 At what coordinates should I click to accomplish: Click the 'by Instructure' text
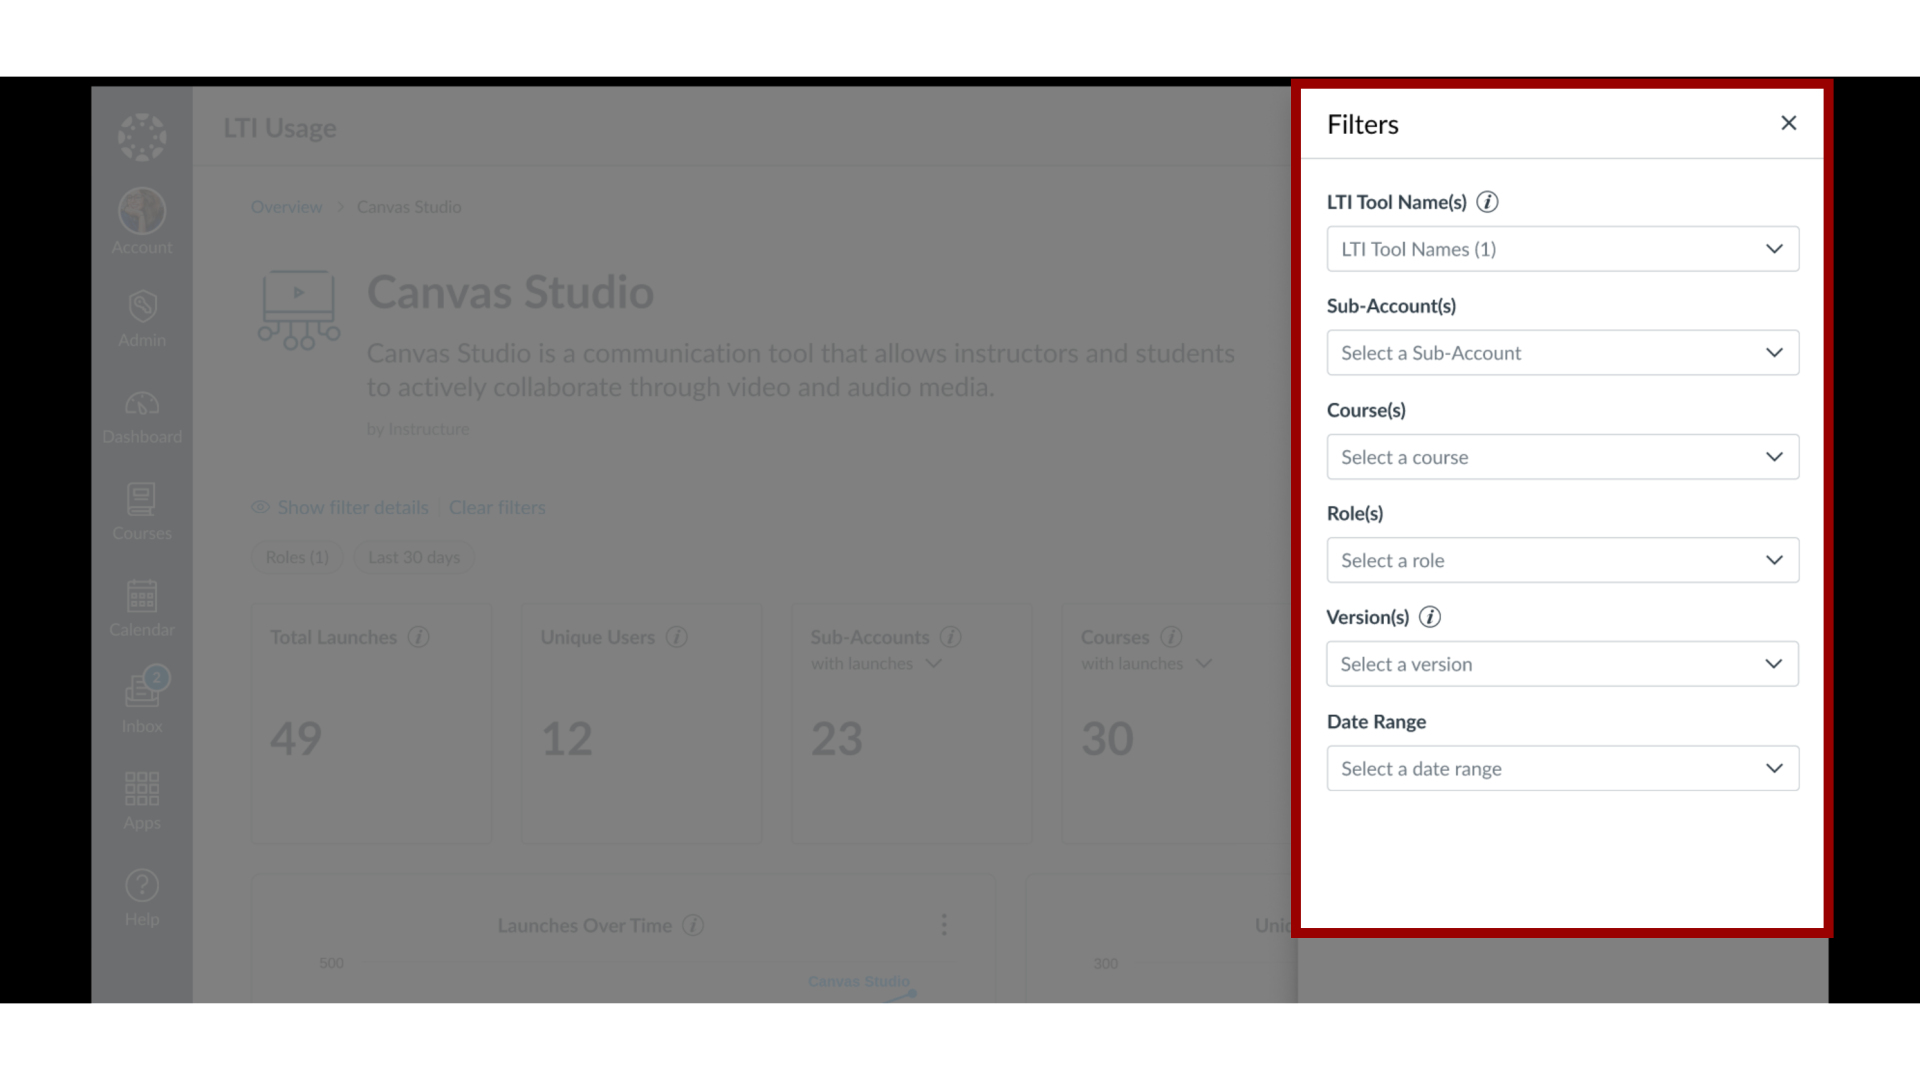(418, 429)
